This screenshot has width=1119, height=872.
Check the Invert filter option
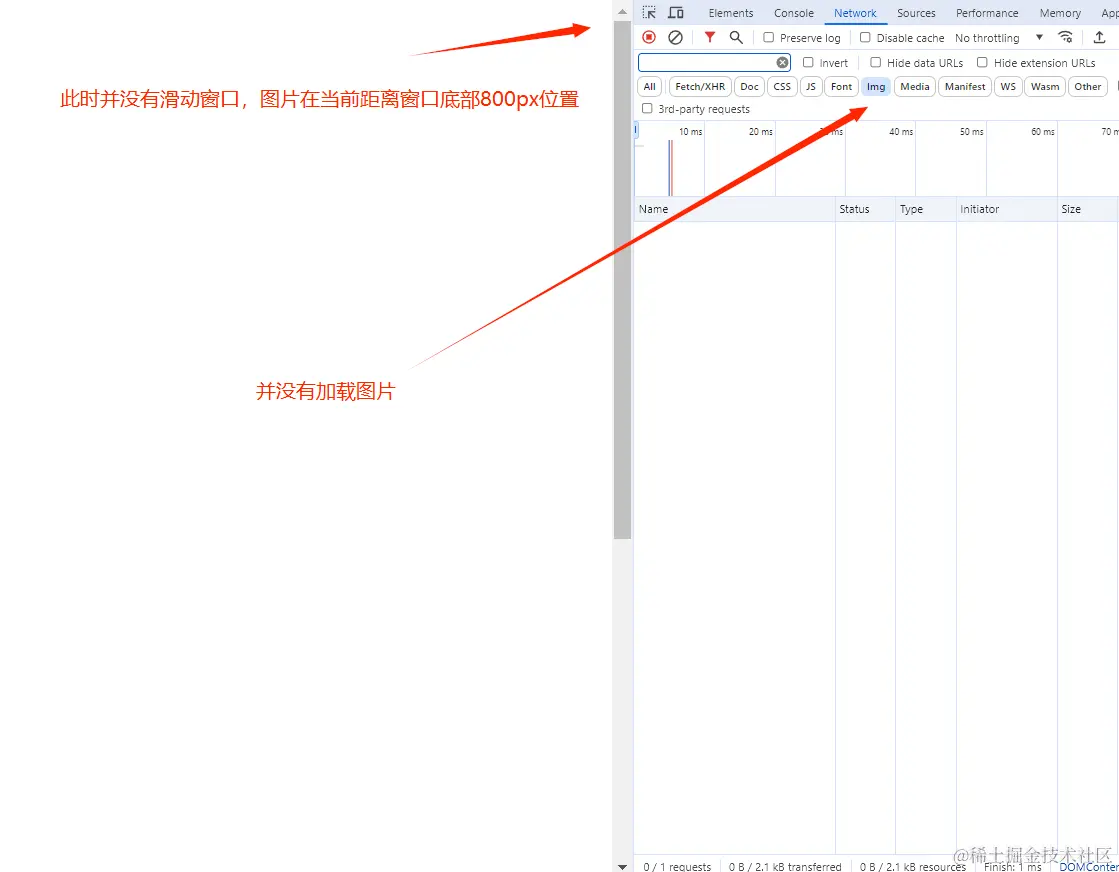pyautogui.click(x=808, y=62)
